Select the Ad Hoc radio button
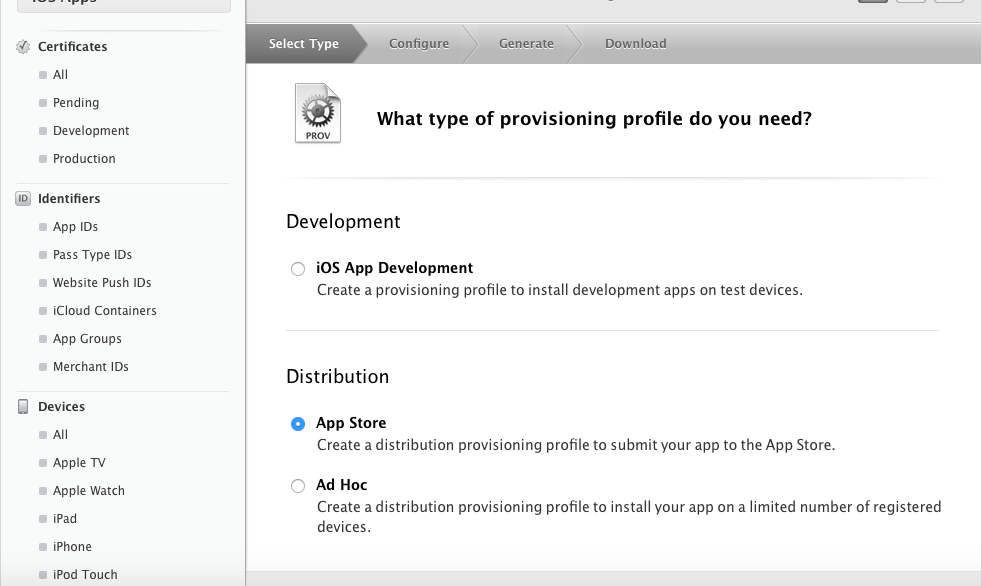Viewport: 982px width, 586px height. (298, 486)
